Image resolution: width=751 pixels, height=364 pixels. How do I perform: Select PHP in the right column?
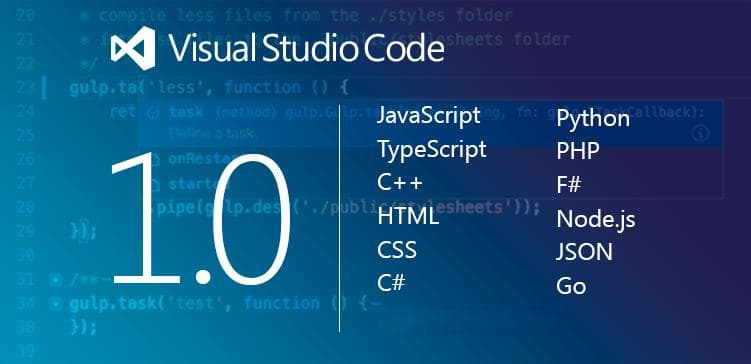578,151
